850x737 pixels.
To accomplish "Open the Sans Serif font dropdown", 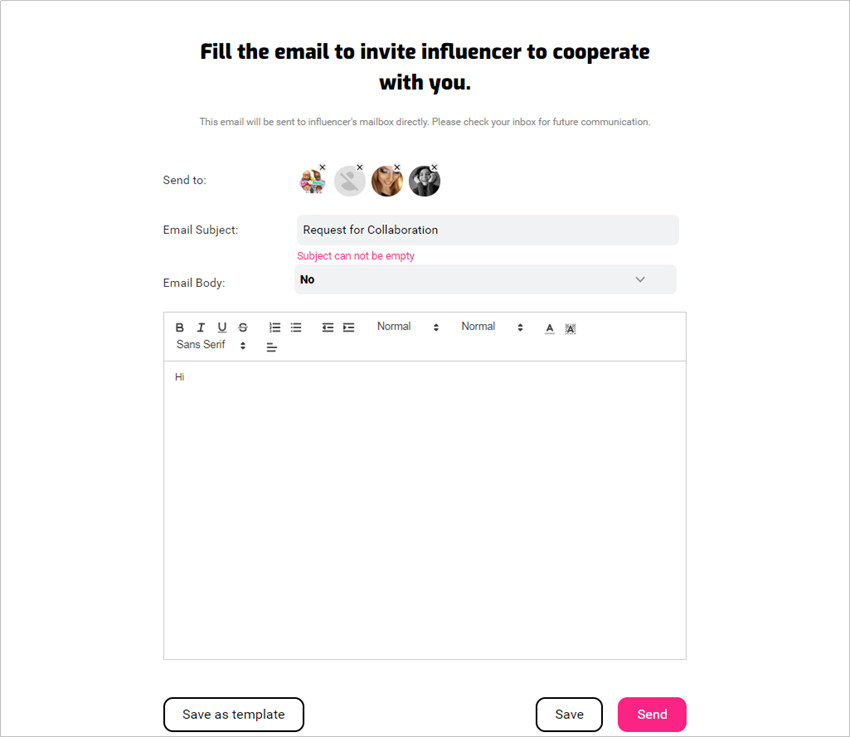I will click(211, 345).
